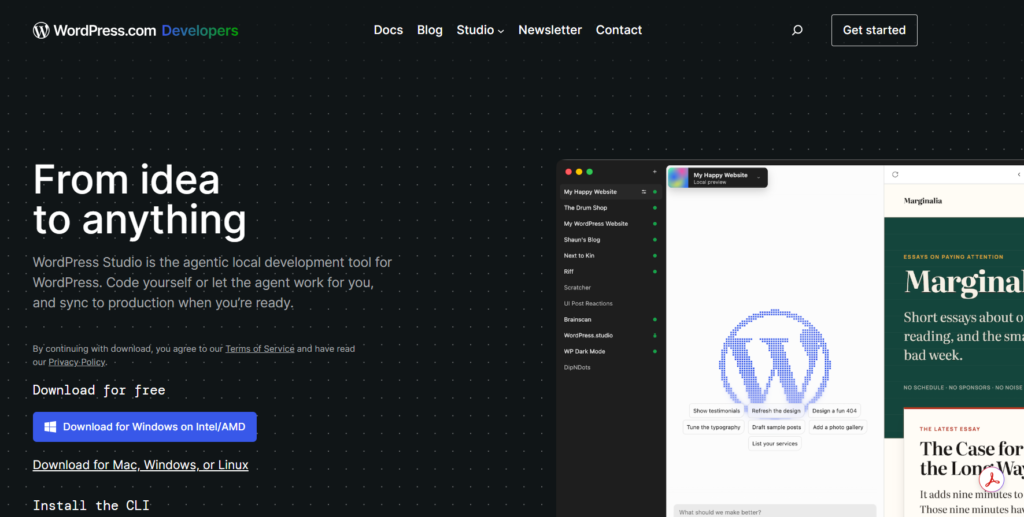Click the Design a fun 404 chip
Viewport: 1024px width, 517px height.
[x=834, y=411]
